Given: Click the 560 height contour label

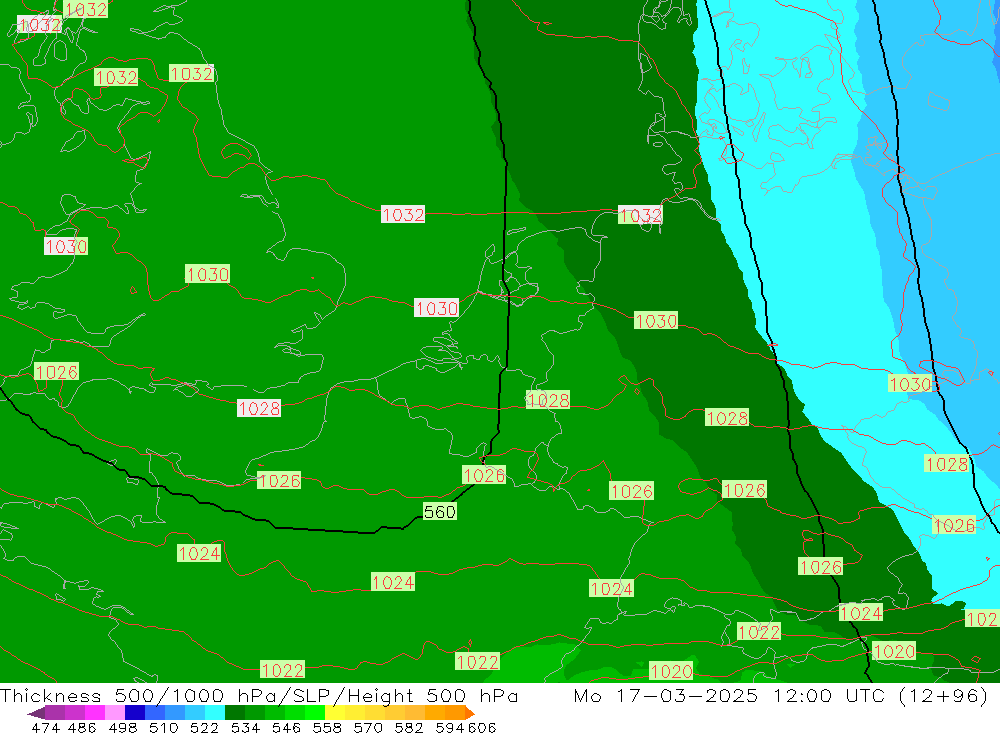Looking at the screenshot, I should click(439, 512).
